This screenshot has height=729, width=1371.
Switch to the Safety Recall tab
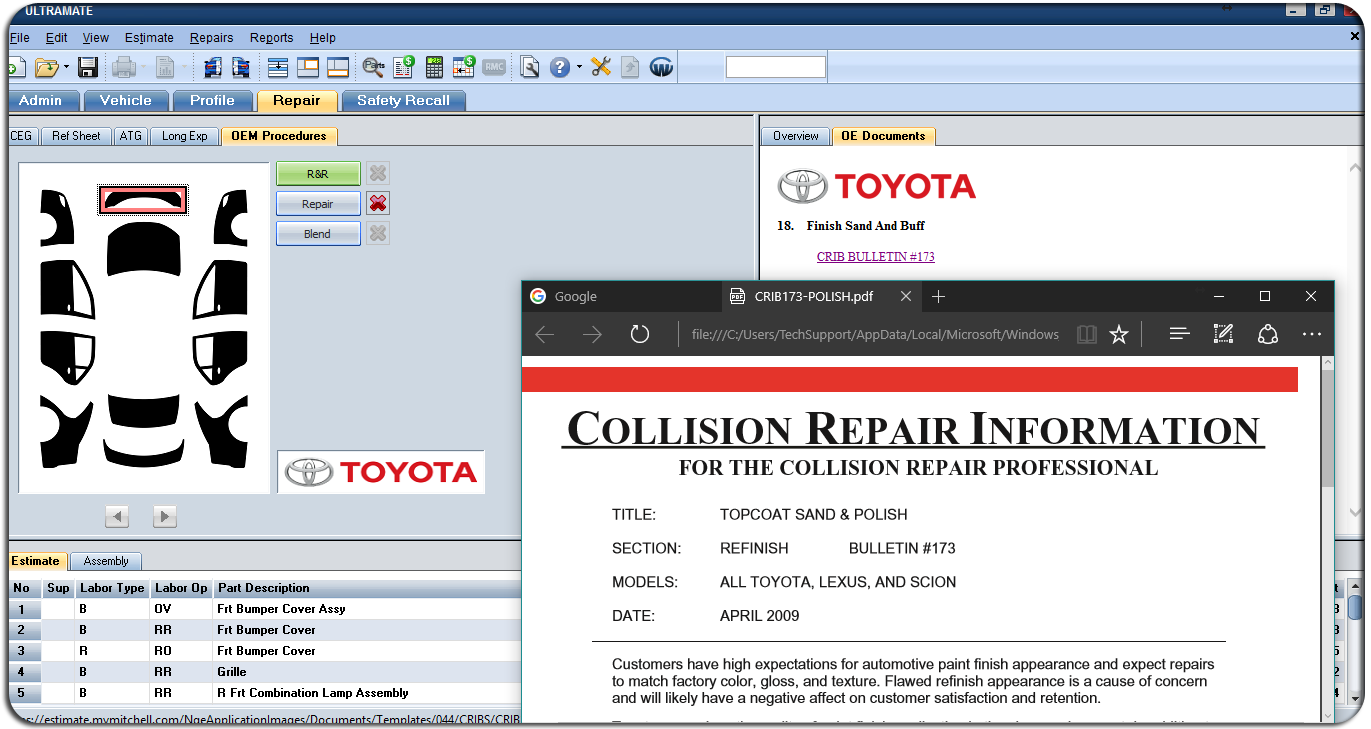coord(404,100)
